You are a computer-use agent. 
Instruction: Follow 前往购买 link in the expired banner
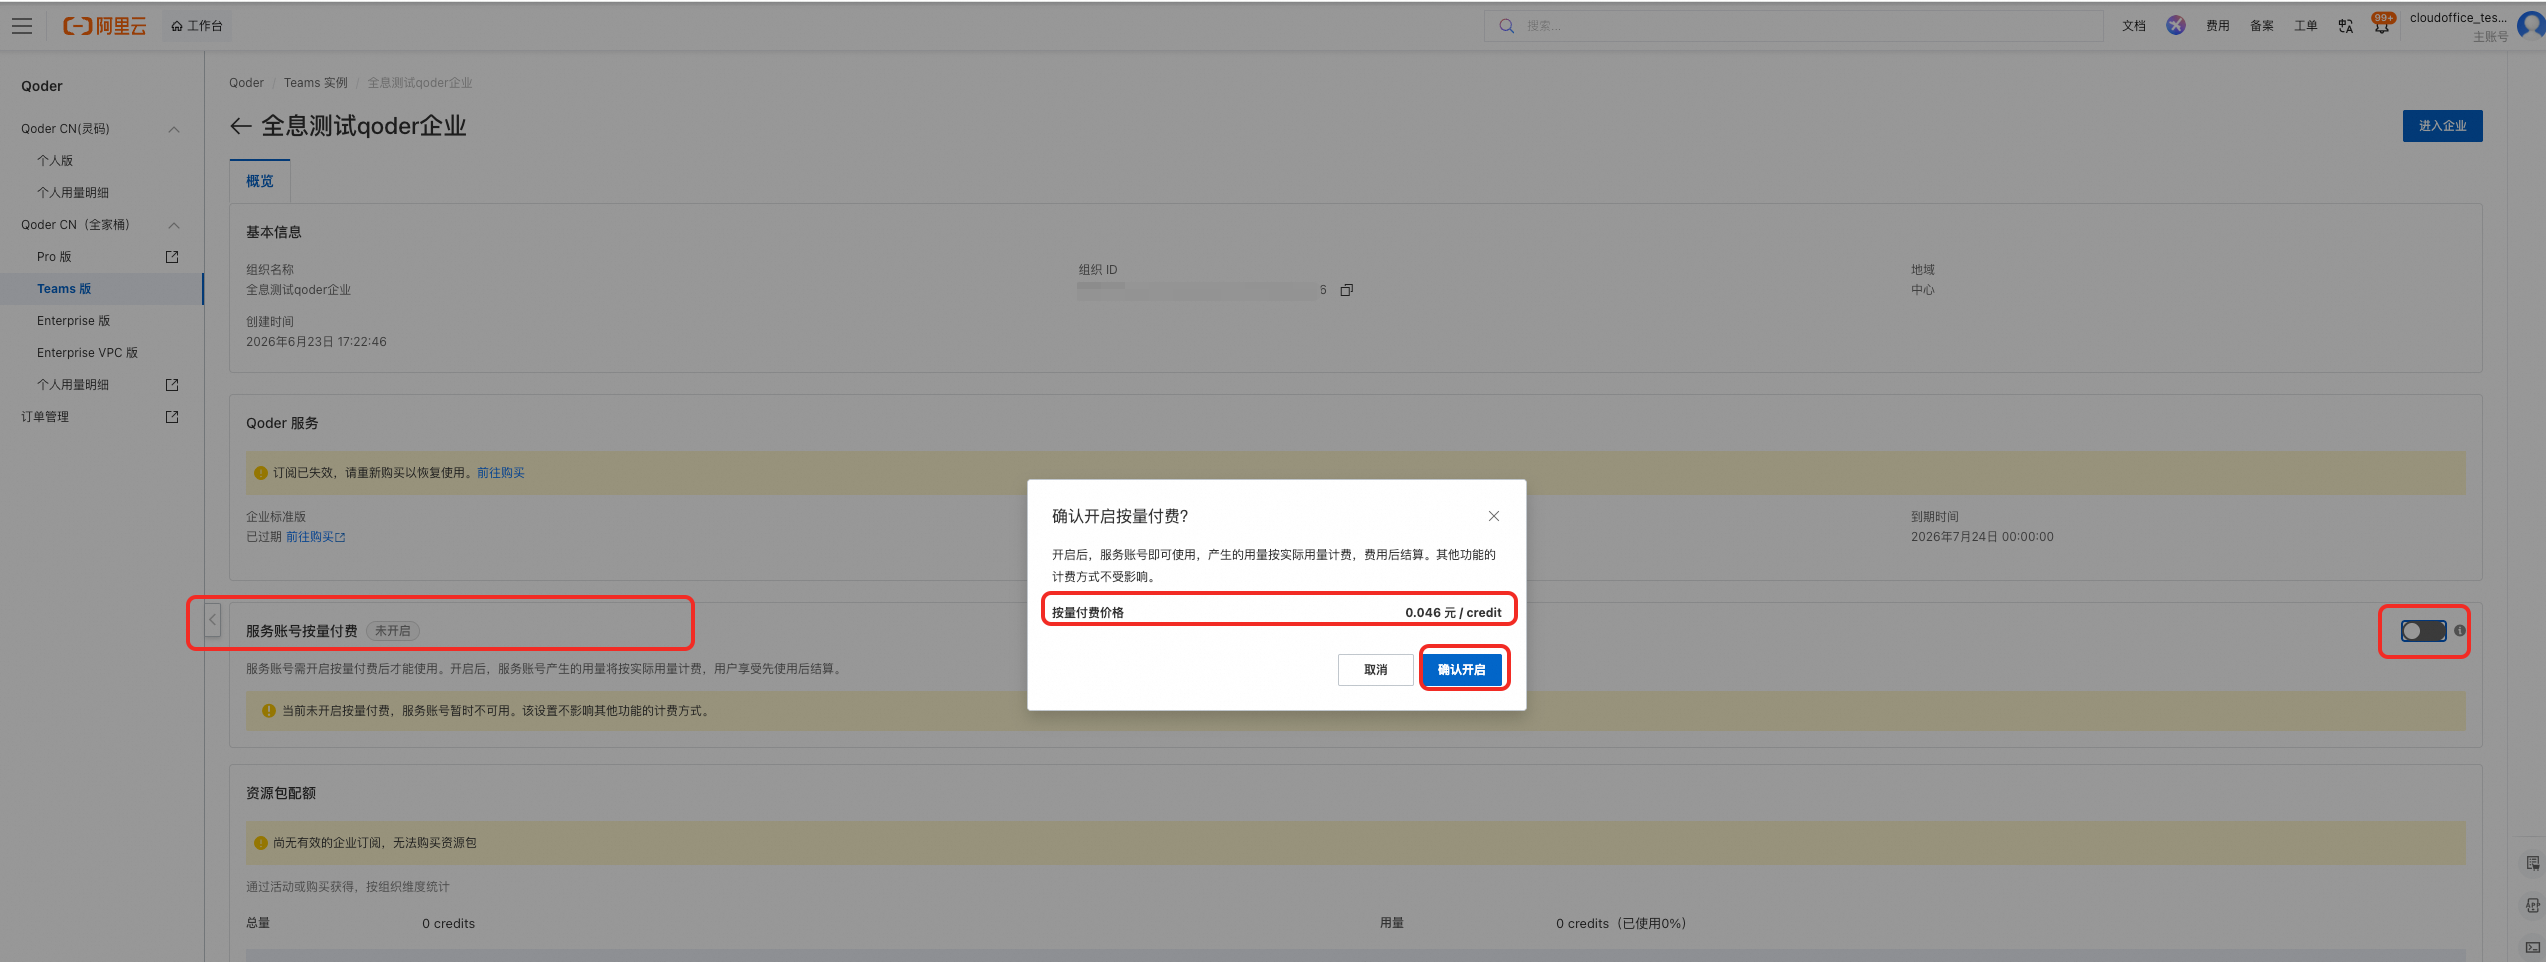click(x=500, y=473)
